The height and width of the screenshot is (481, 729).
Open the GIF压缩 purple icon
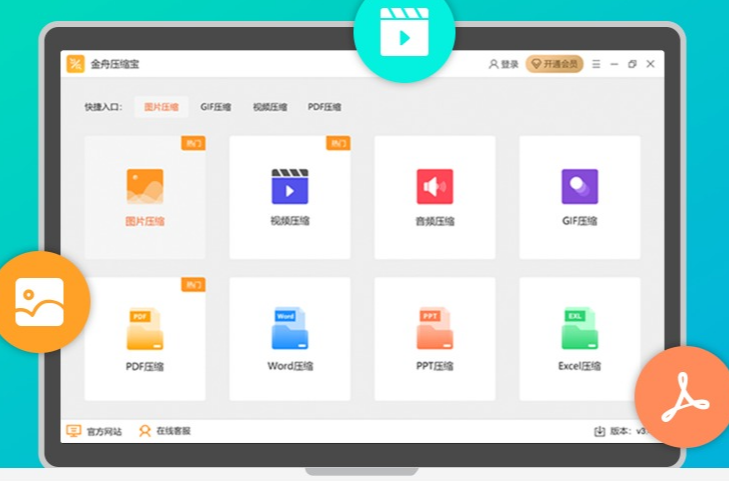pyautogui.click(x=580, y=186)
